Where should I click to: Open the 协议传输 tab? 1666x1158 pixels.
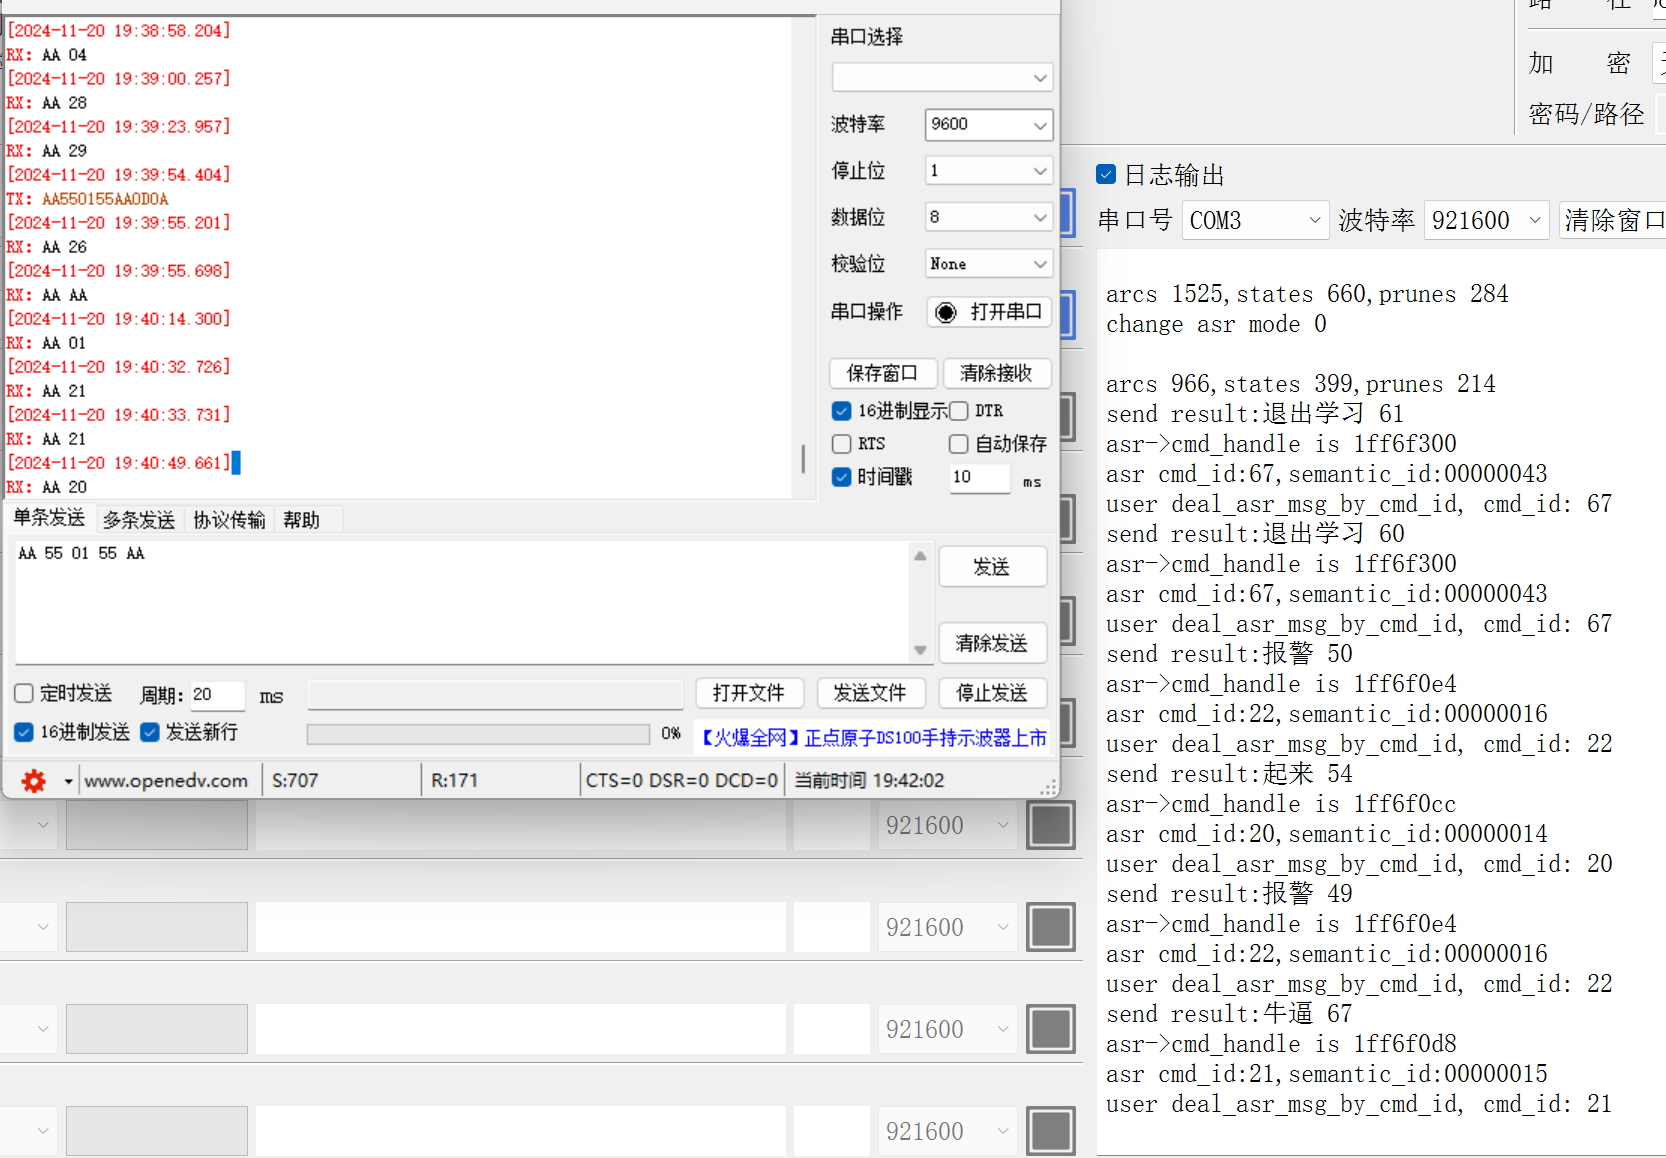click(x=229, y=520)
